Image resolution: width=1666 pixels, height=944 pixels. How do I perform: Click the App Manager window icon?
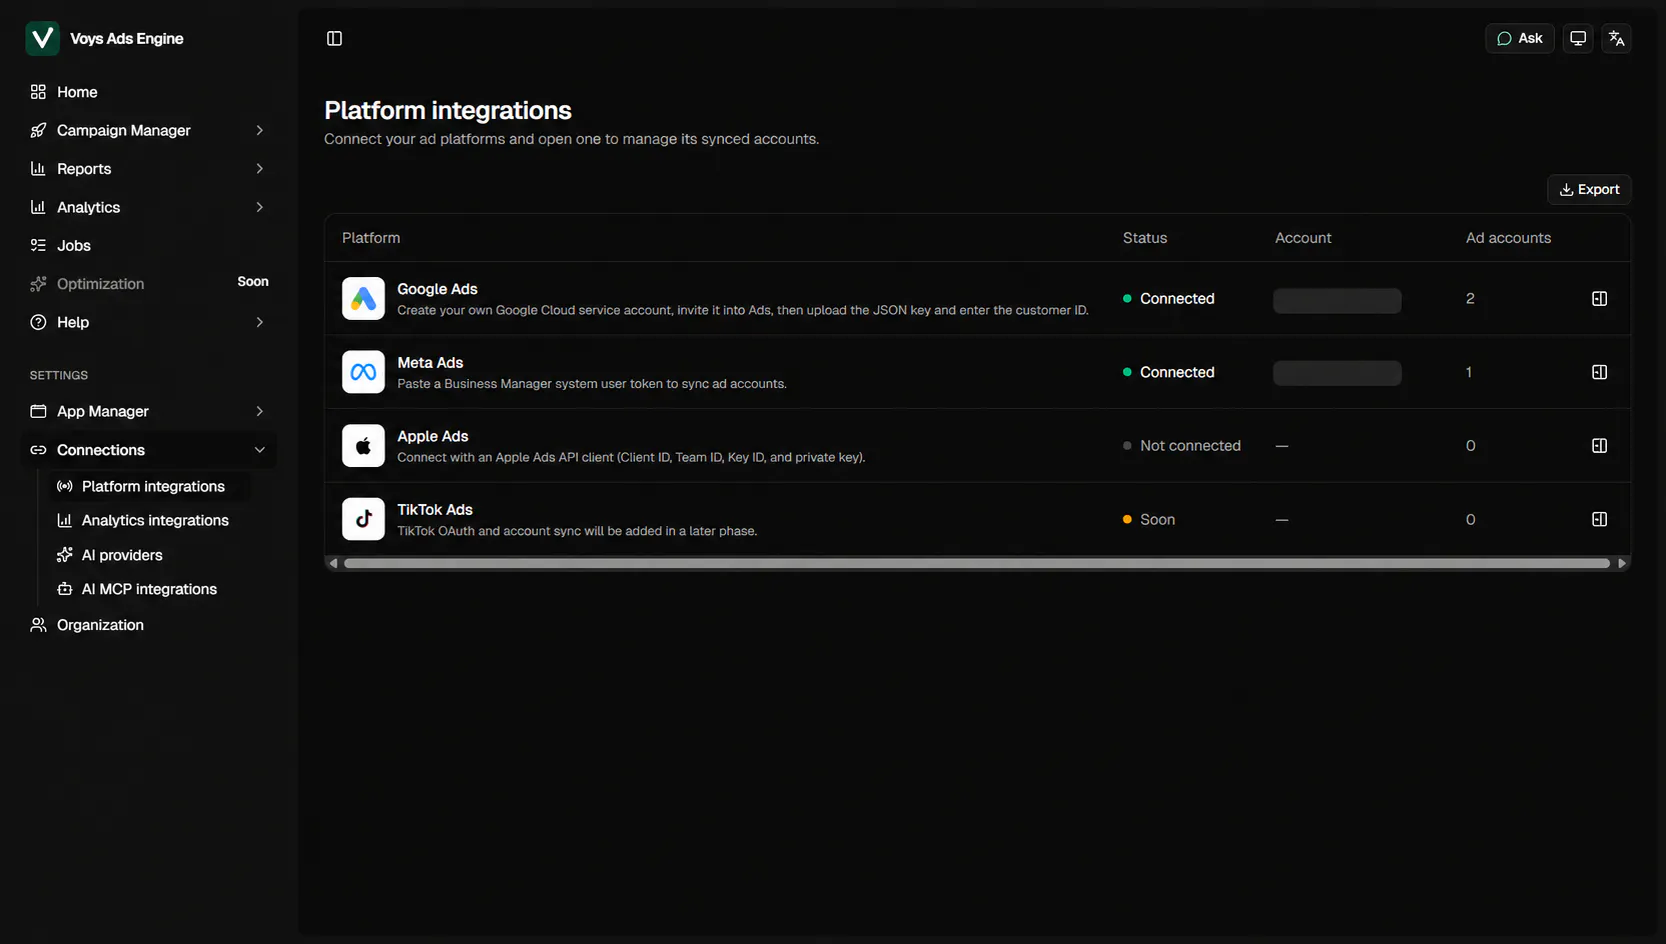[x=38, y=412]
